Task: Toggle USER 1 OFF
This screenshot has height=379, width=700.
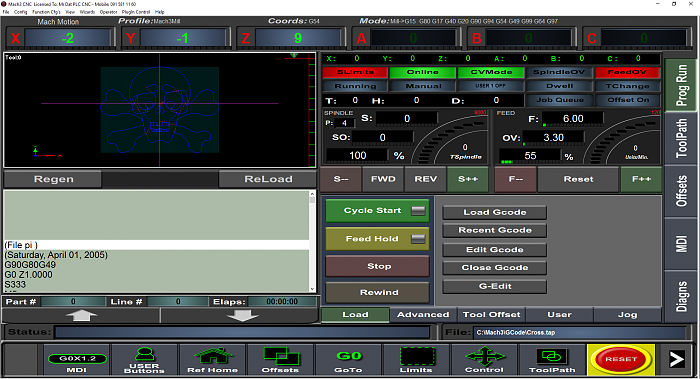Action: tap(491, 86)
